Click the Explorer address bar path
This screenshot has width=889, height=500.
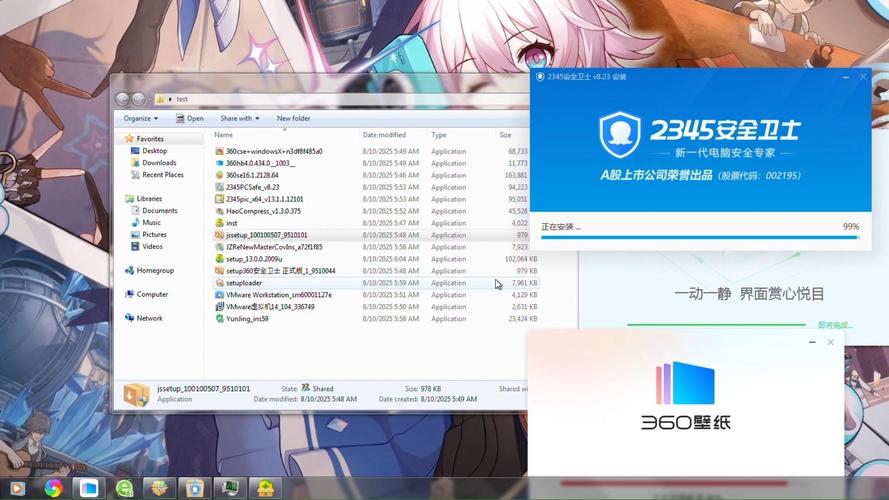click(x=300, y=99)
